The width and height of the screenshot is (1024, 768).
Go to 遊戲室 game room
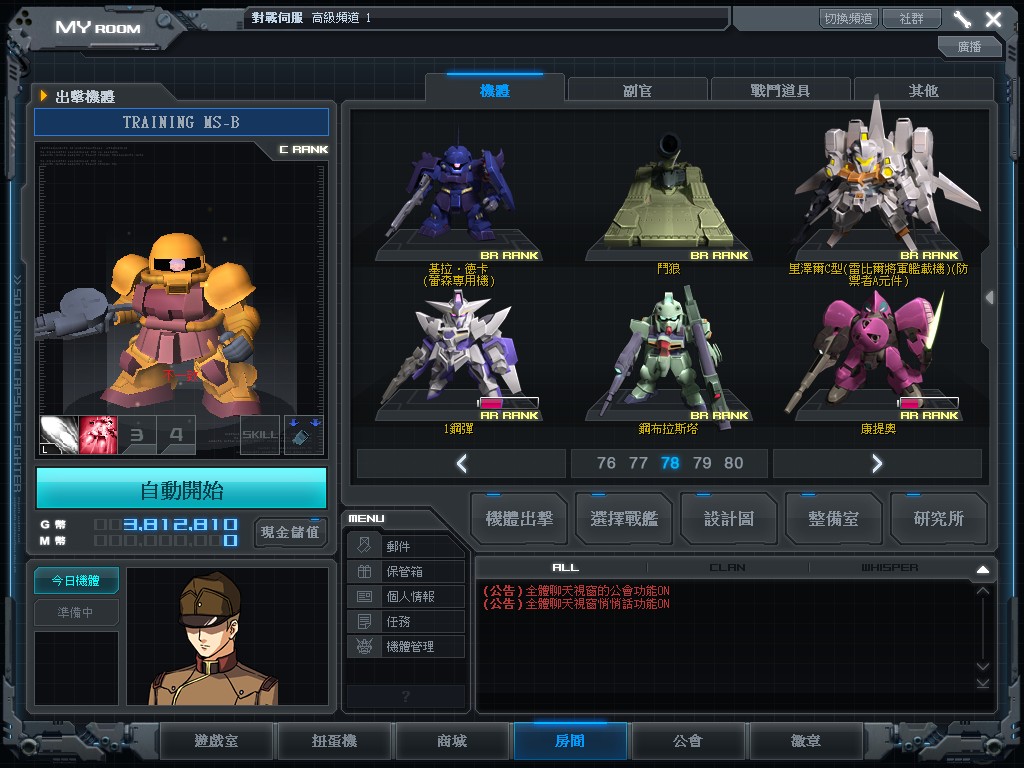pos(216,741)
